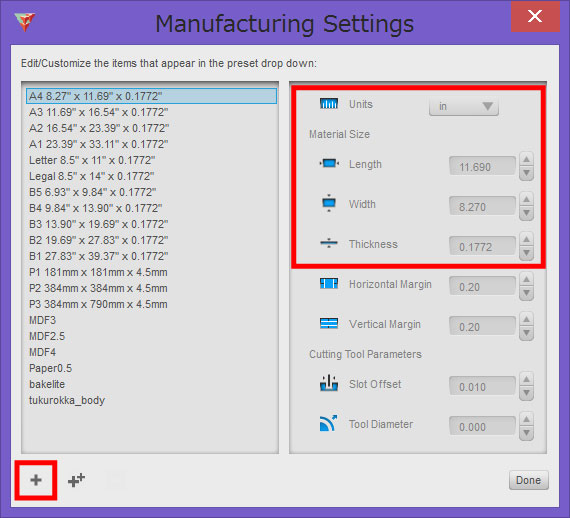Click the Length dimension icon
This screenshot has width=570, height=518.
(329, 163)
